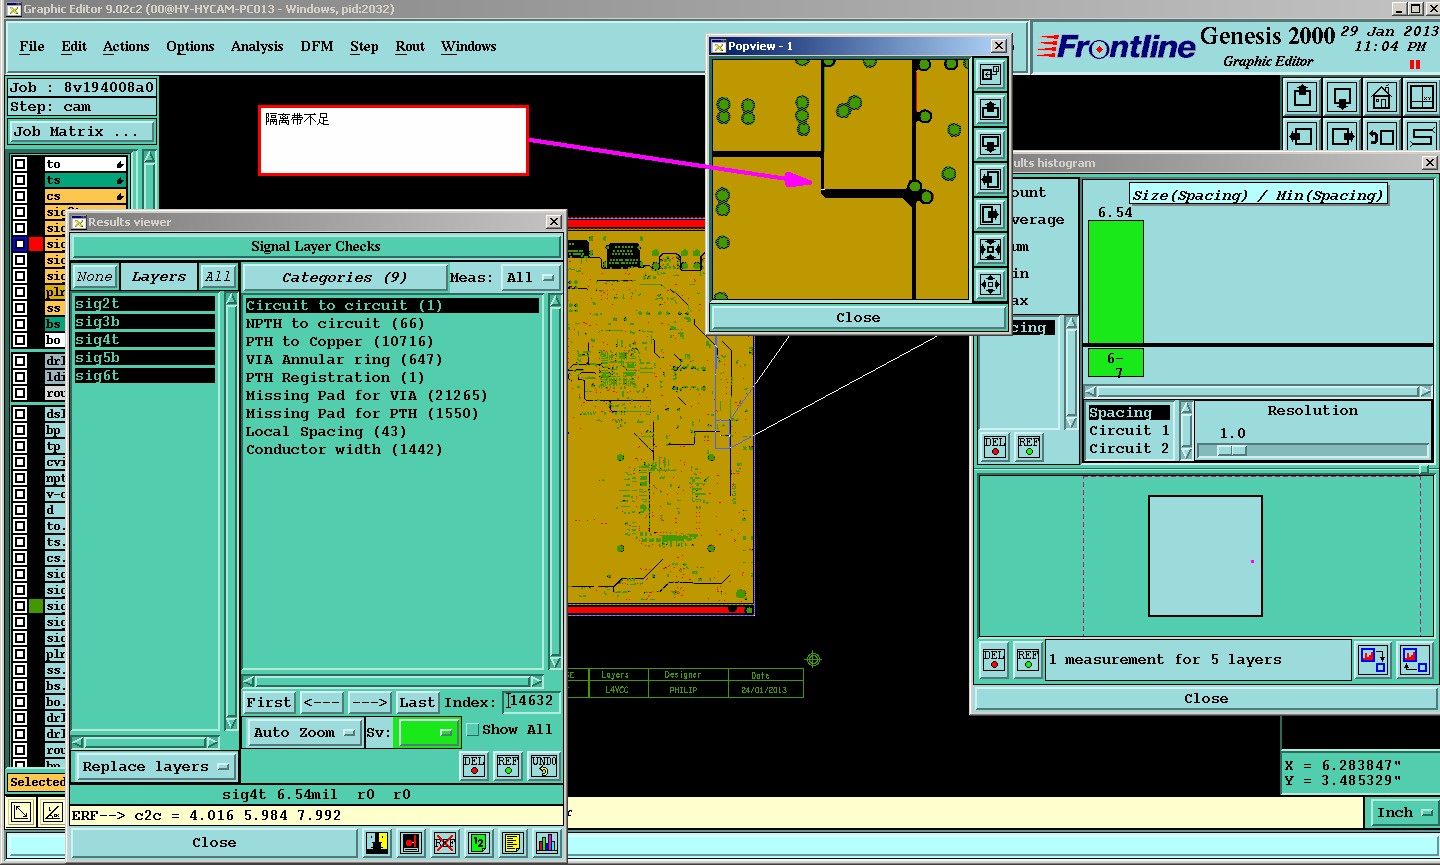
Task: Click the top sync-view icon in Popview toolbar
Action: [990, 74]
